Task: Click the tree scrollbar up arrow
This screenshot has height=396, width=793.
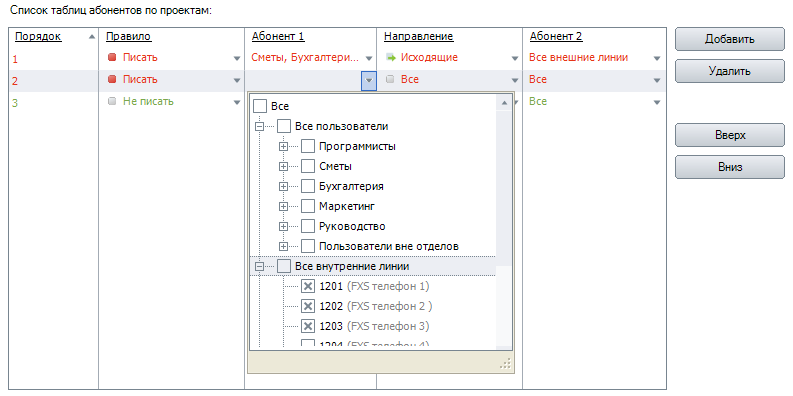Action: (x=504, y=103)
